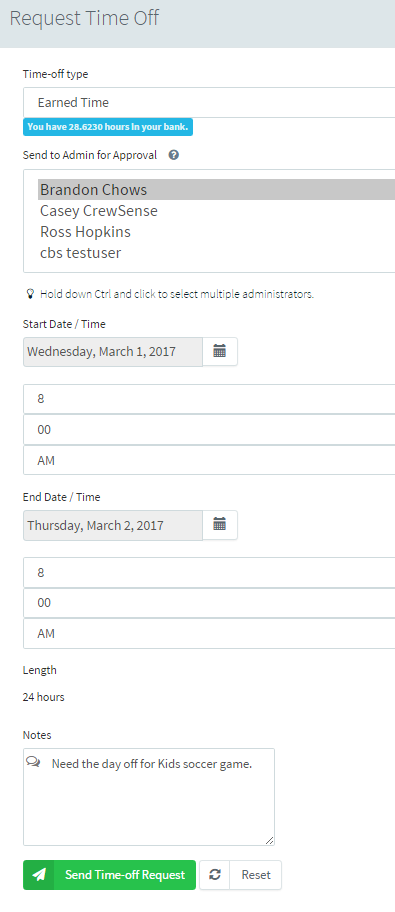
Task: Click the Reset button
Action: [240, 875]
